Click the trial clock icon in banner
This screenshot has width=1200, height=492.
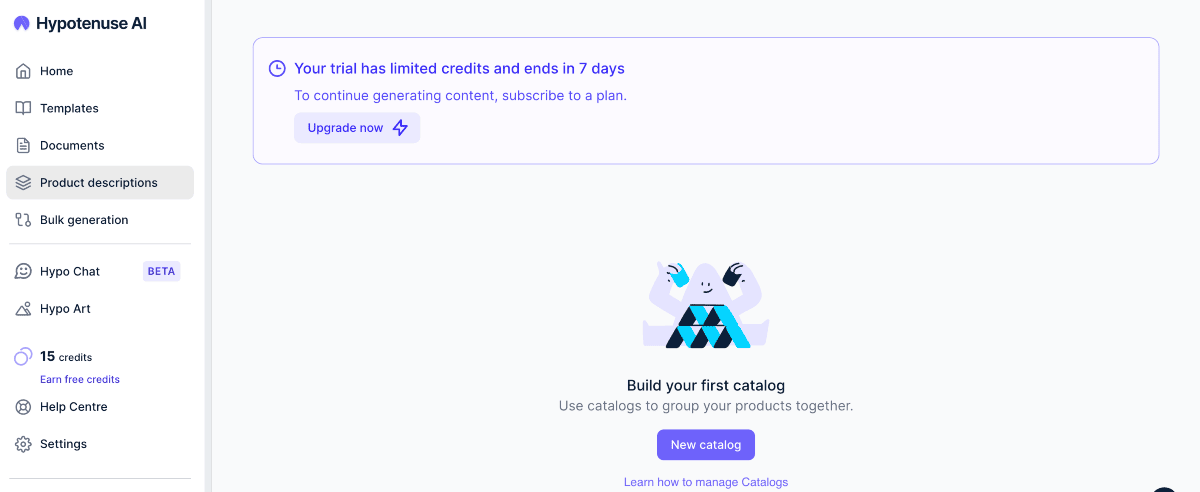pyautogui.click(x=277, y=69)
